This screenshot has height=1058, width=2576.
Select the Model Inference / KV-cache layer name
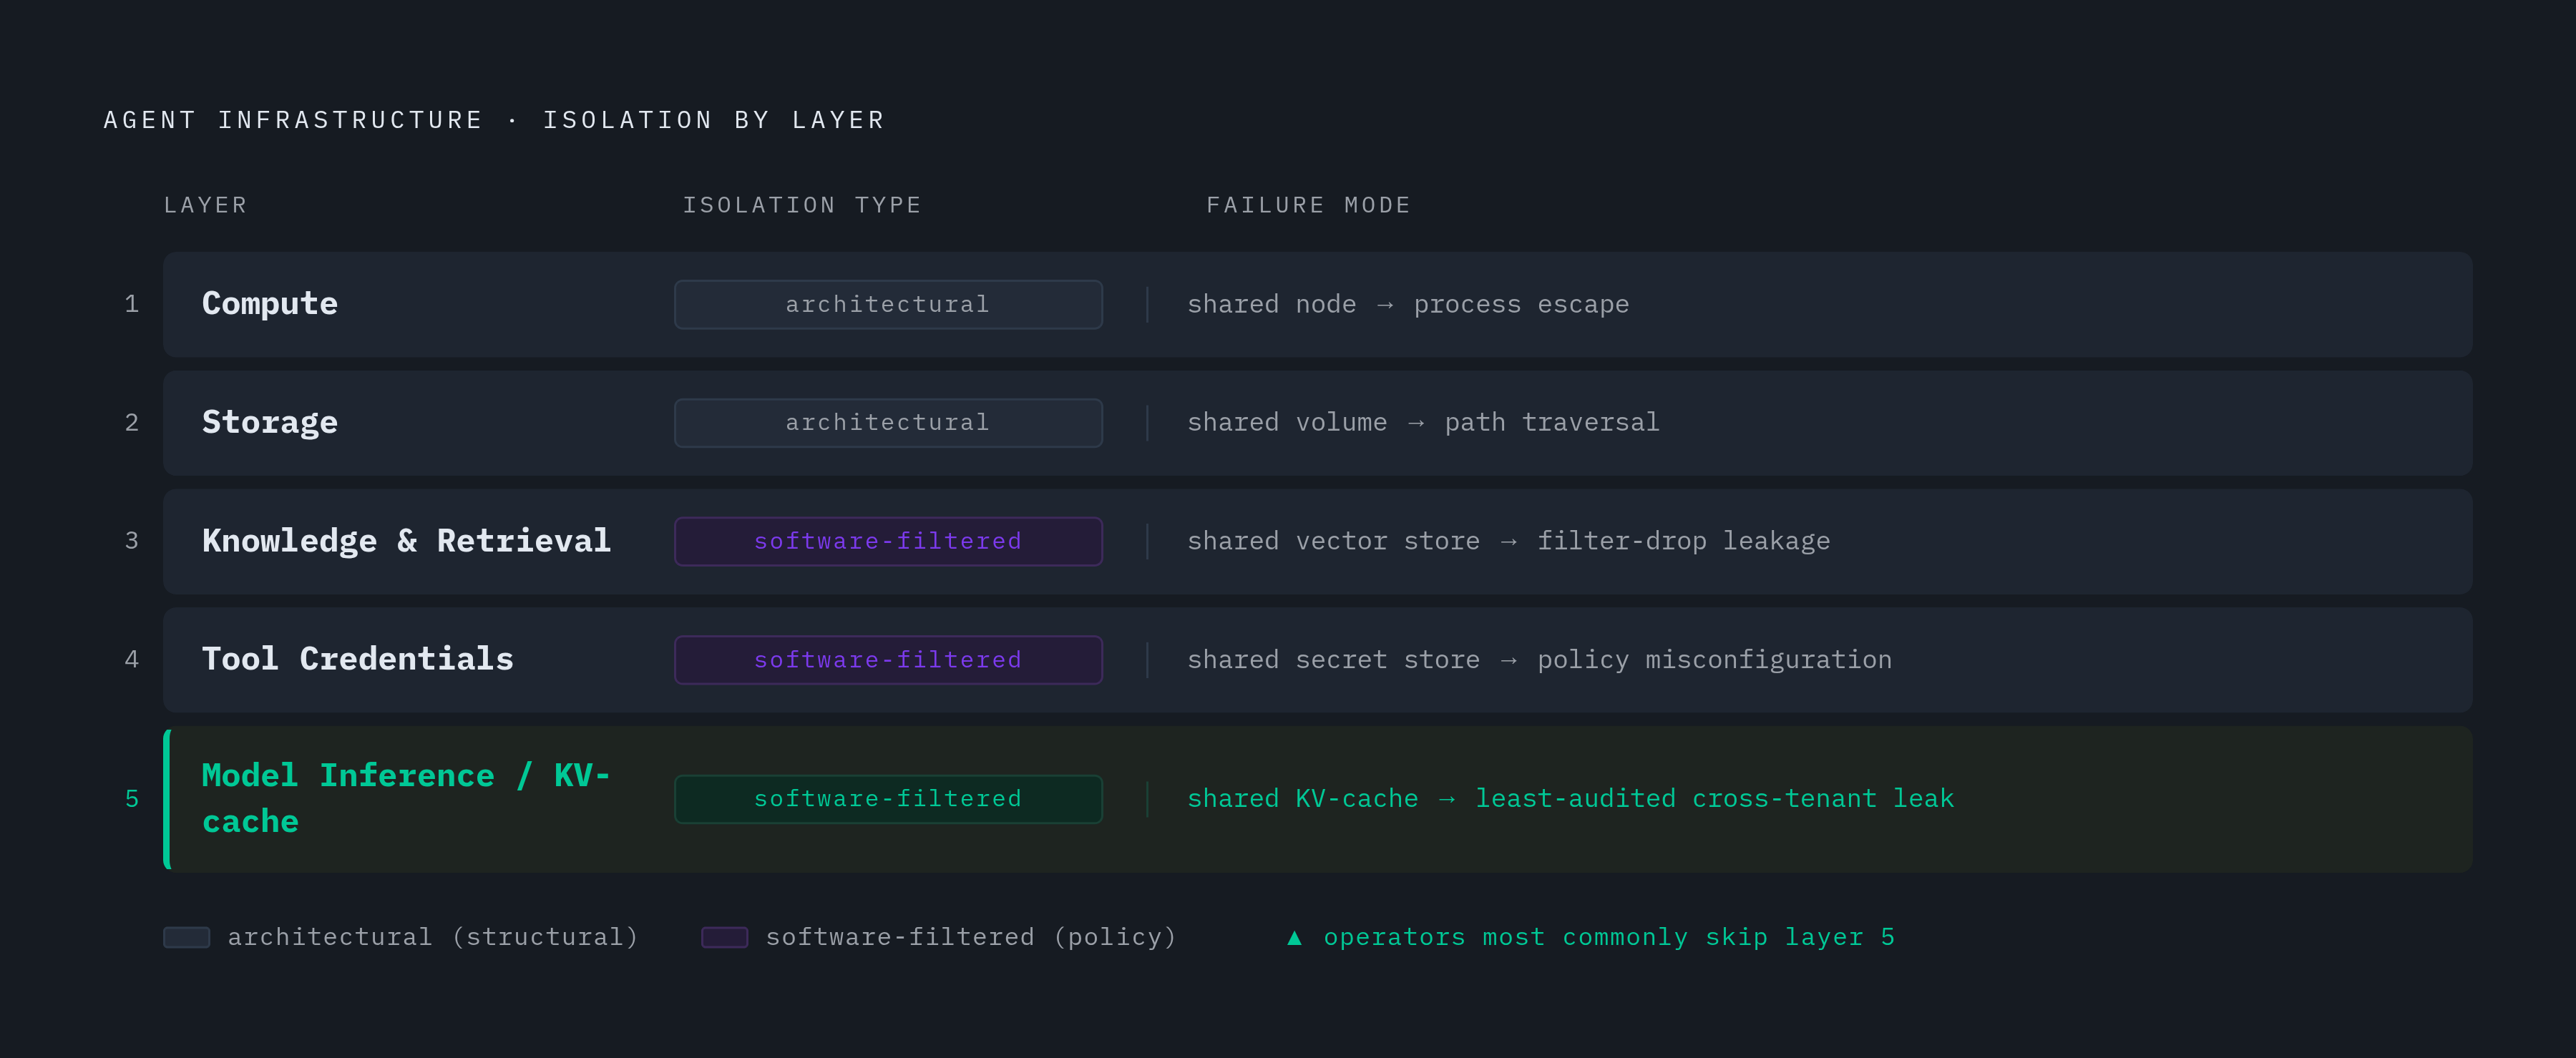click(406, 798)
